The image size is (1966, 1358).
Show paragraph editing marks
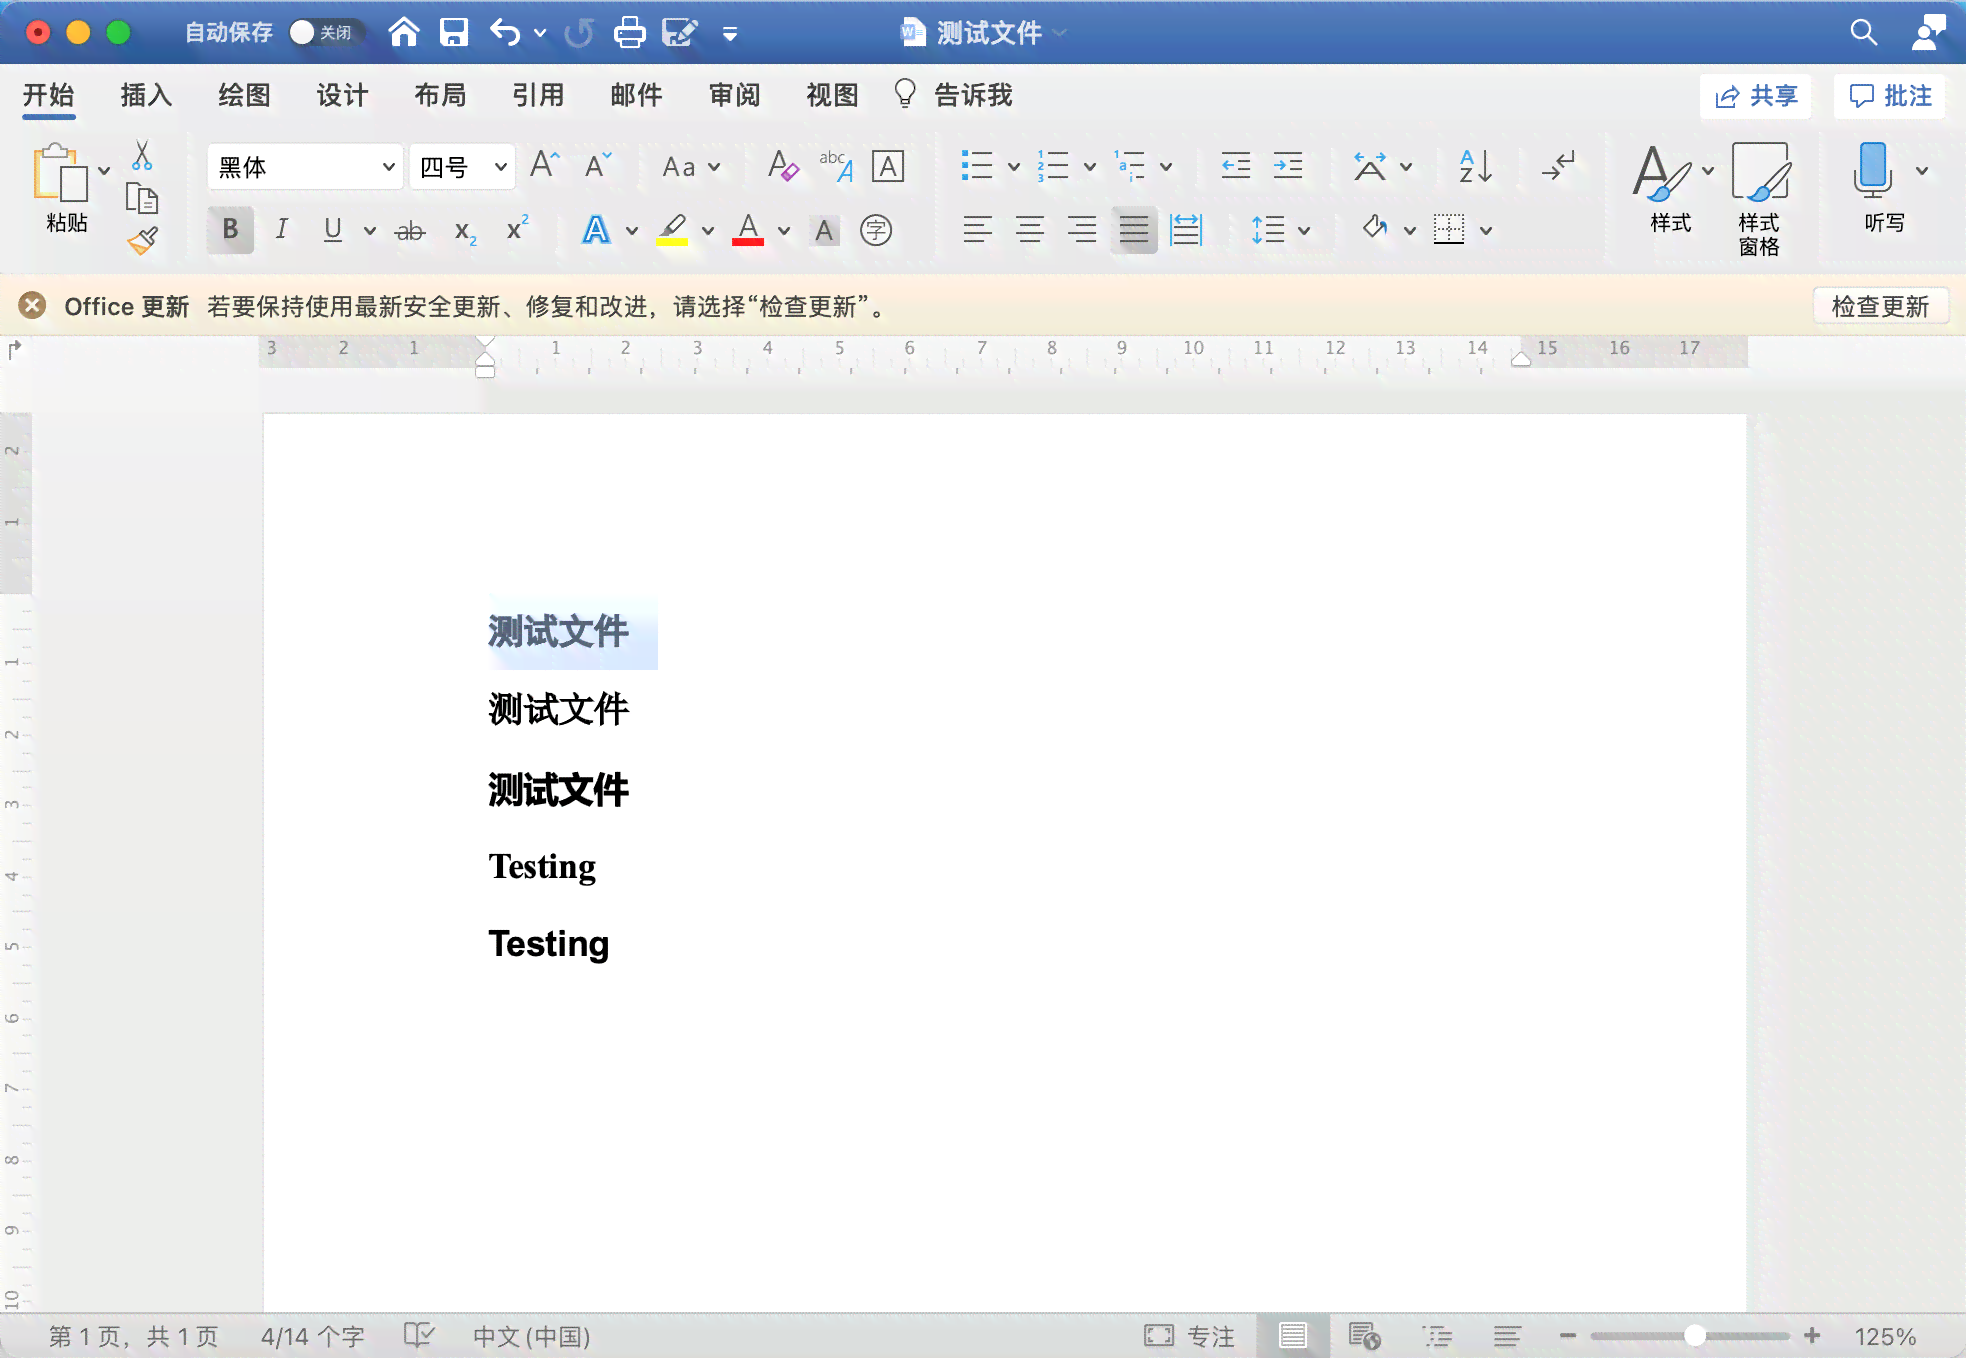[x=1558, y=166]
